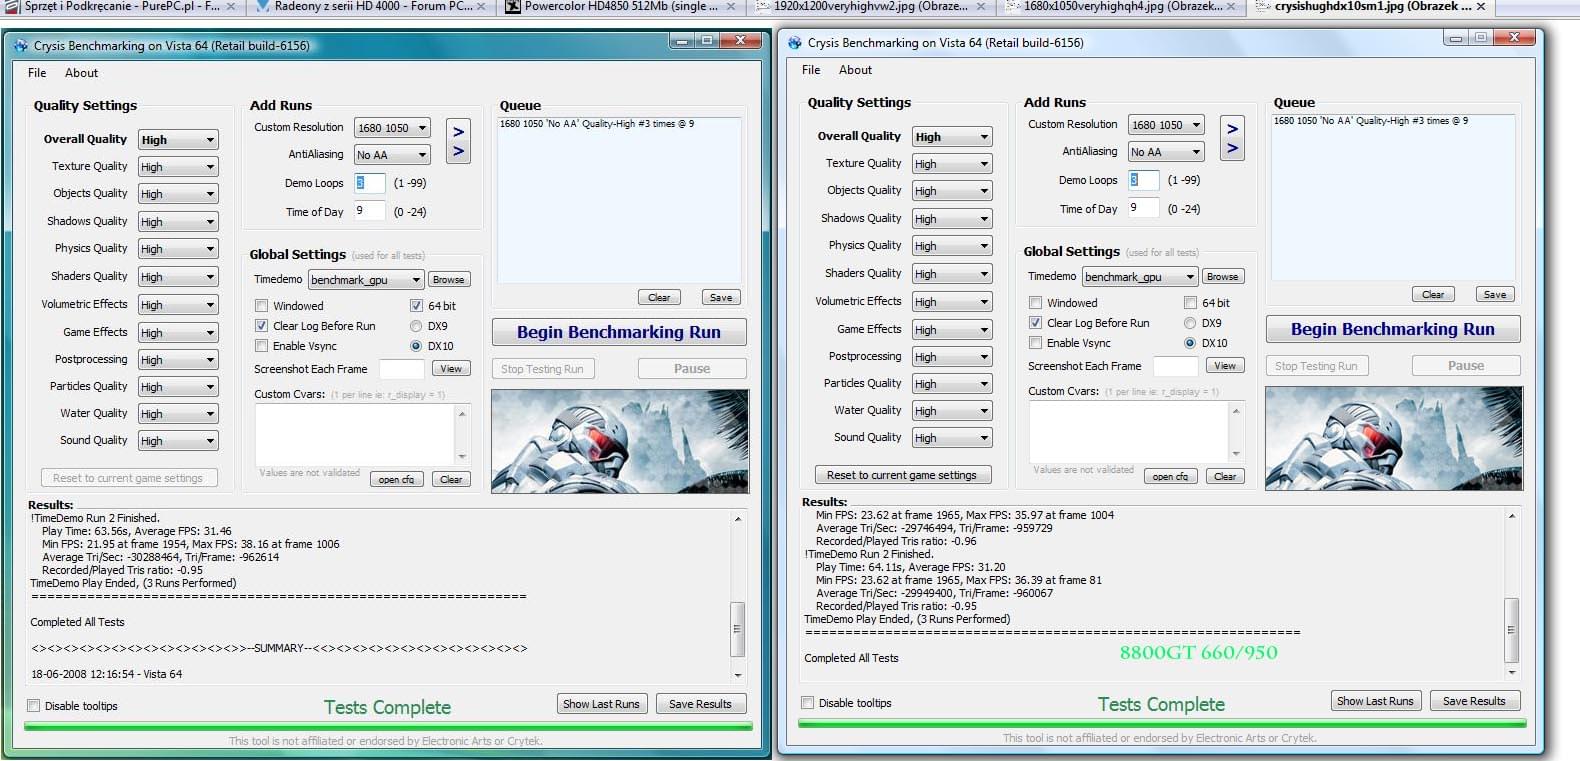
Task: Click the add-to-queue arrows button in right window
Action: 1232,138
